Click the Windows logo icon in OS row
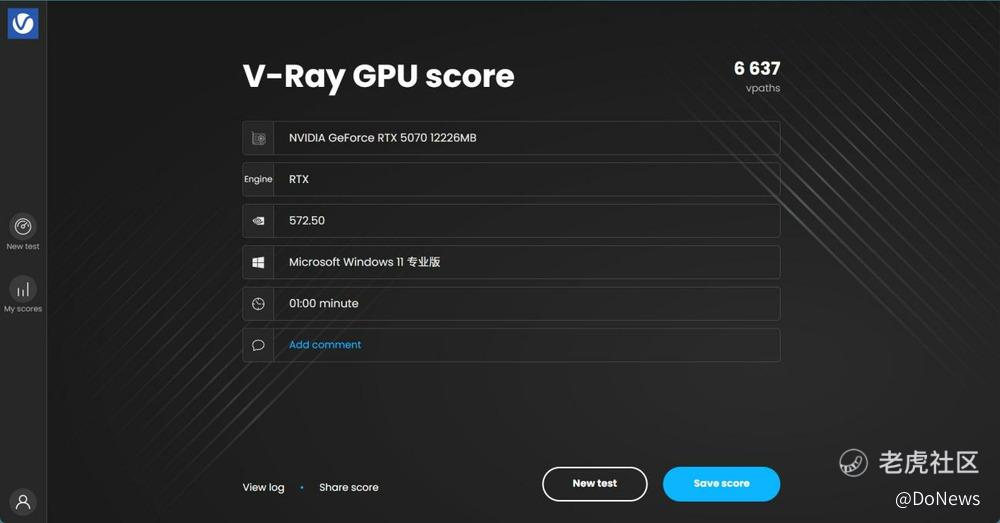 coord(258,262)
